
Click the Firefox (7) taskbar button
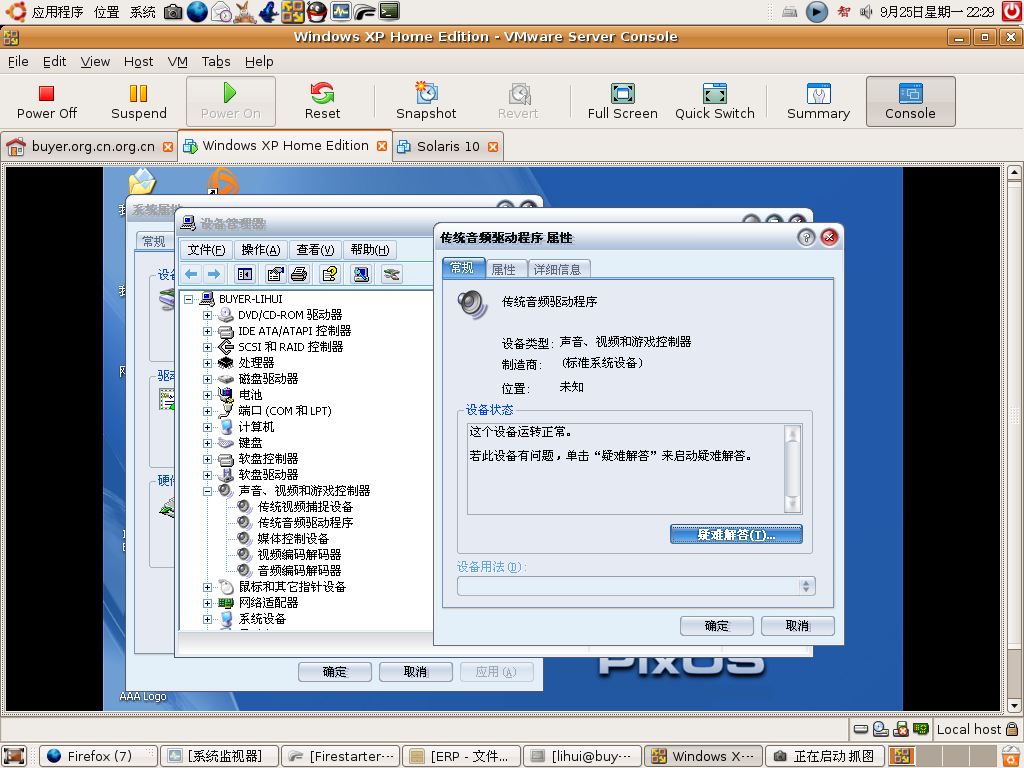click(x=99, y=756)
